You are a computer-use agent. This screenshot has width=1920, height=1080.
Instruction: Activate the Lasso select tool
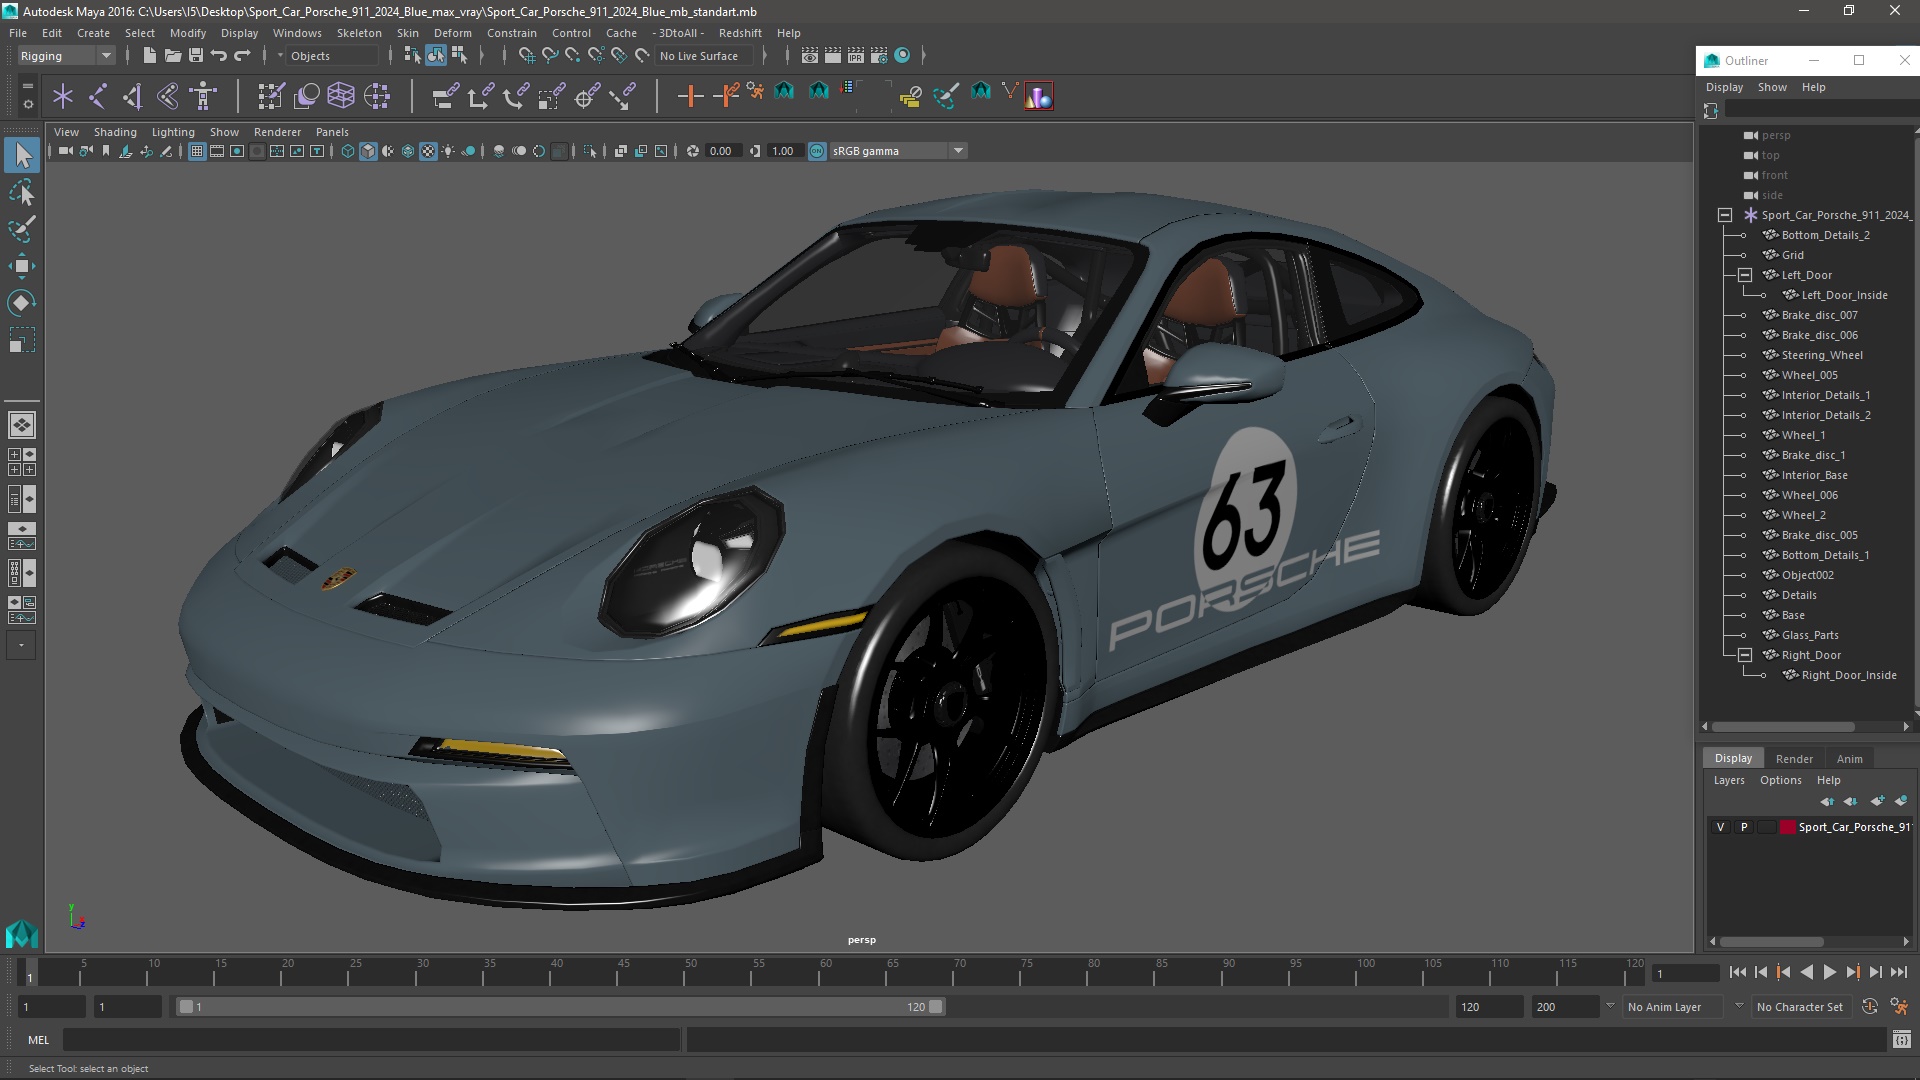pyautogui.click(x=22, y=192)
